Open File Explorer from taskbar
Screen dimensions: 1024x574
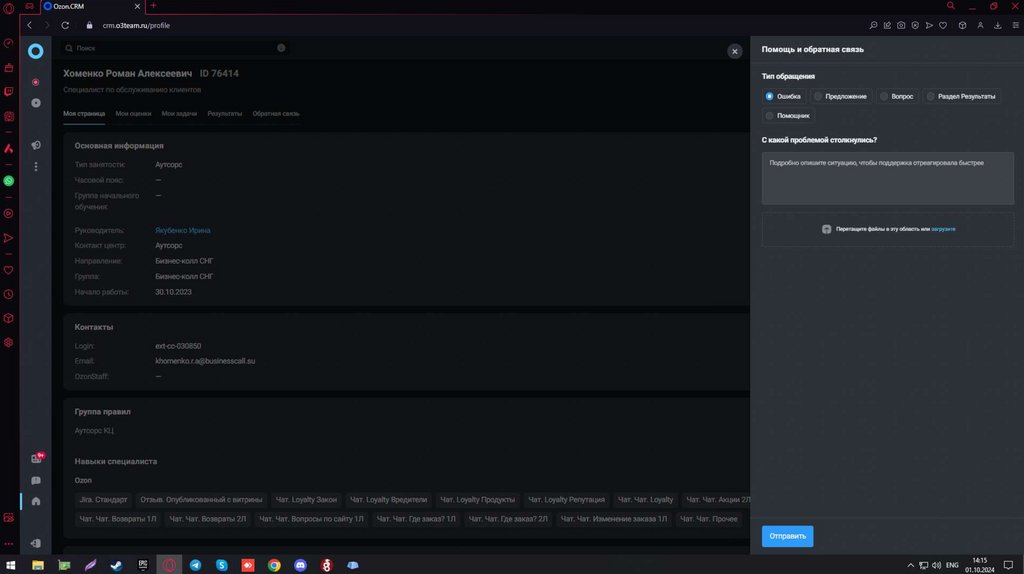[38, 566]
